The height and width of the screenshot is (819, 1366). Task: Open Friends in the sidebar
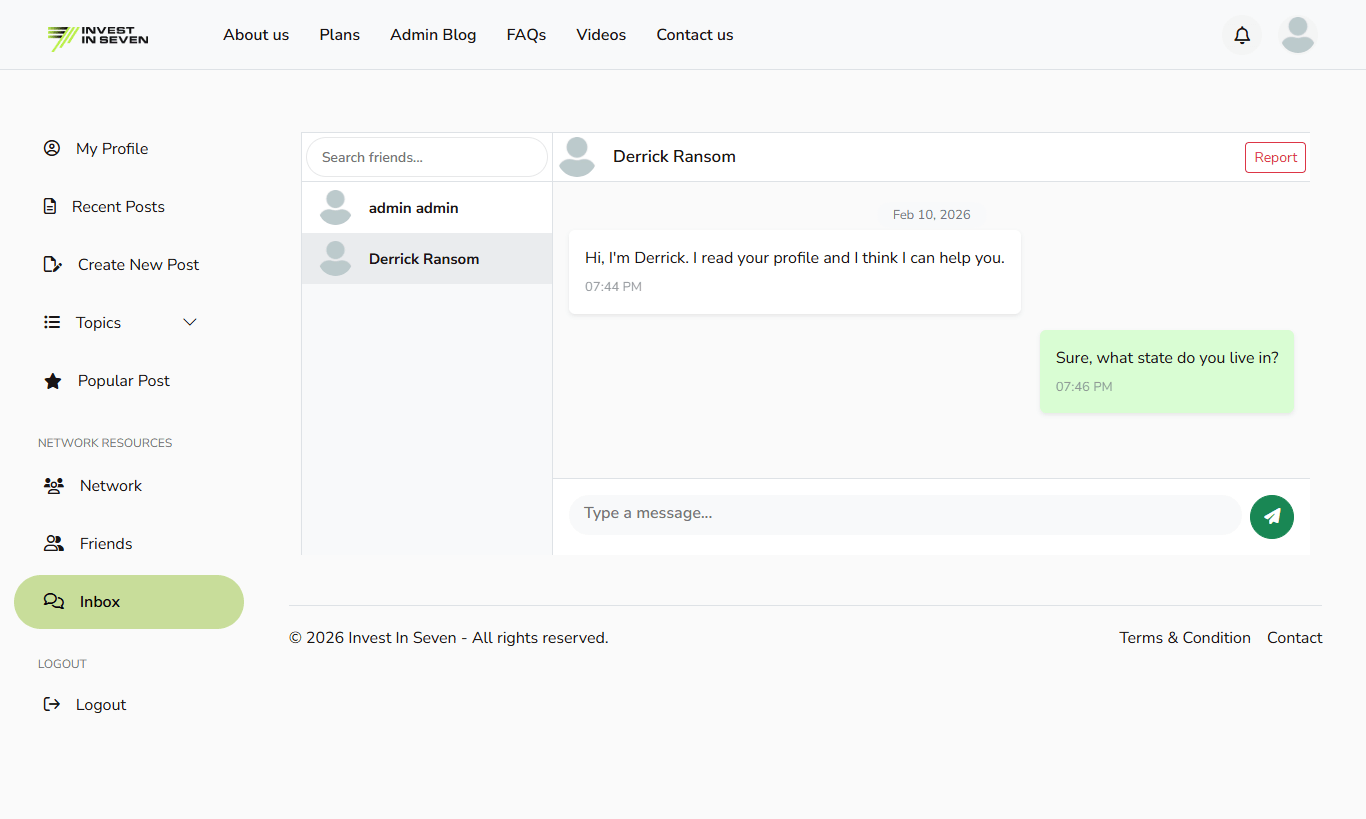point(106,544)
